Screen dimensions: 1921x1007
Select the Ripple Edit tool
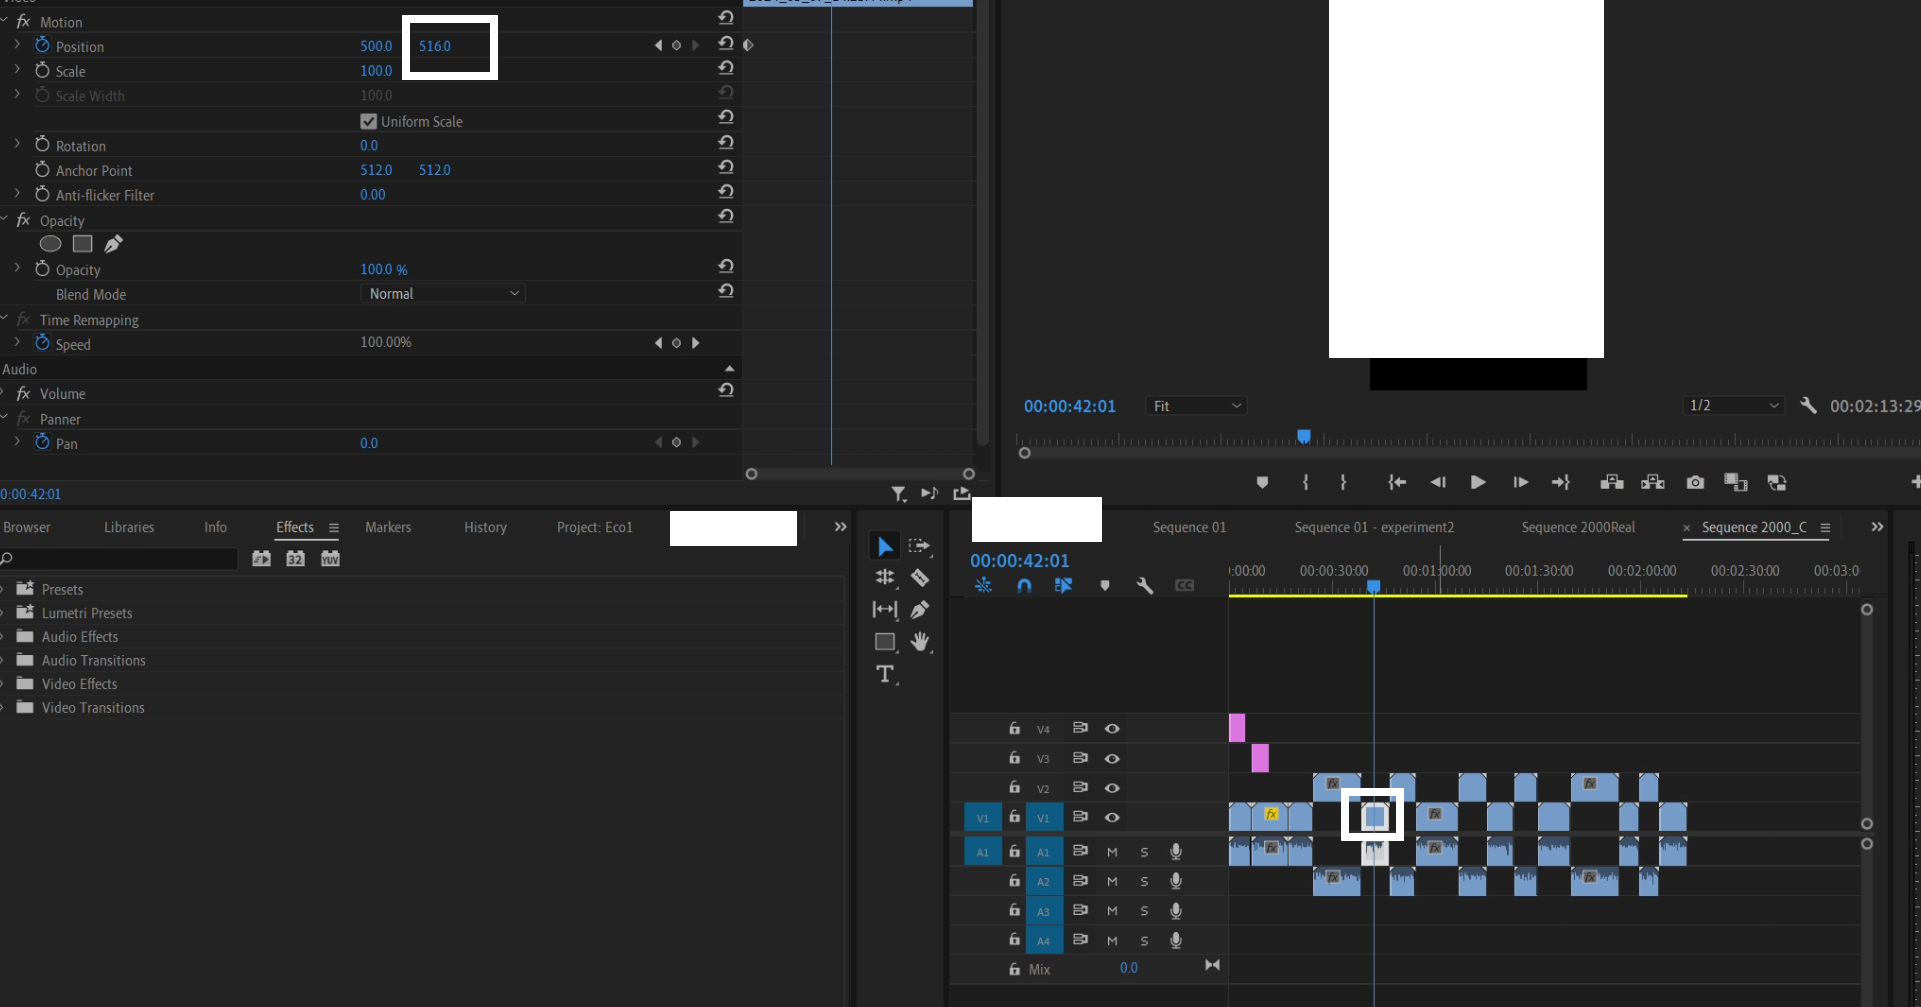pyautogui.click(x=885, y=577)
